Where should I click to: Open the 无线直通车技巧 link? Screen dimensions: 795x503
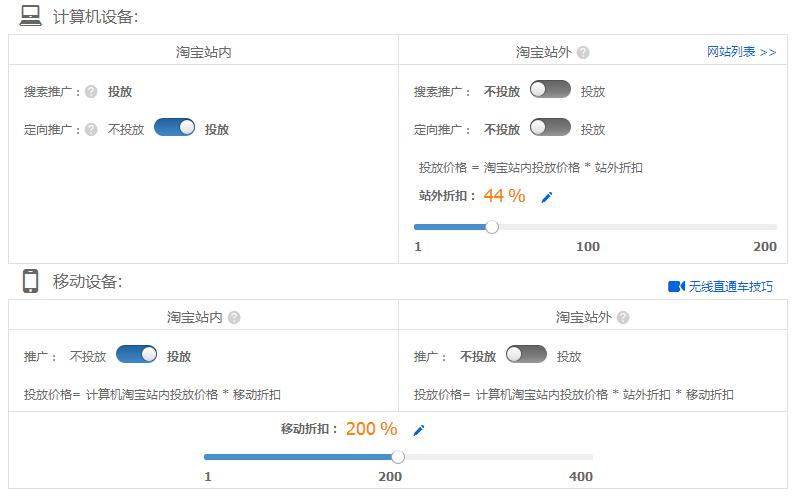tap(730, 287)
